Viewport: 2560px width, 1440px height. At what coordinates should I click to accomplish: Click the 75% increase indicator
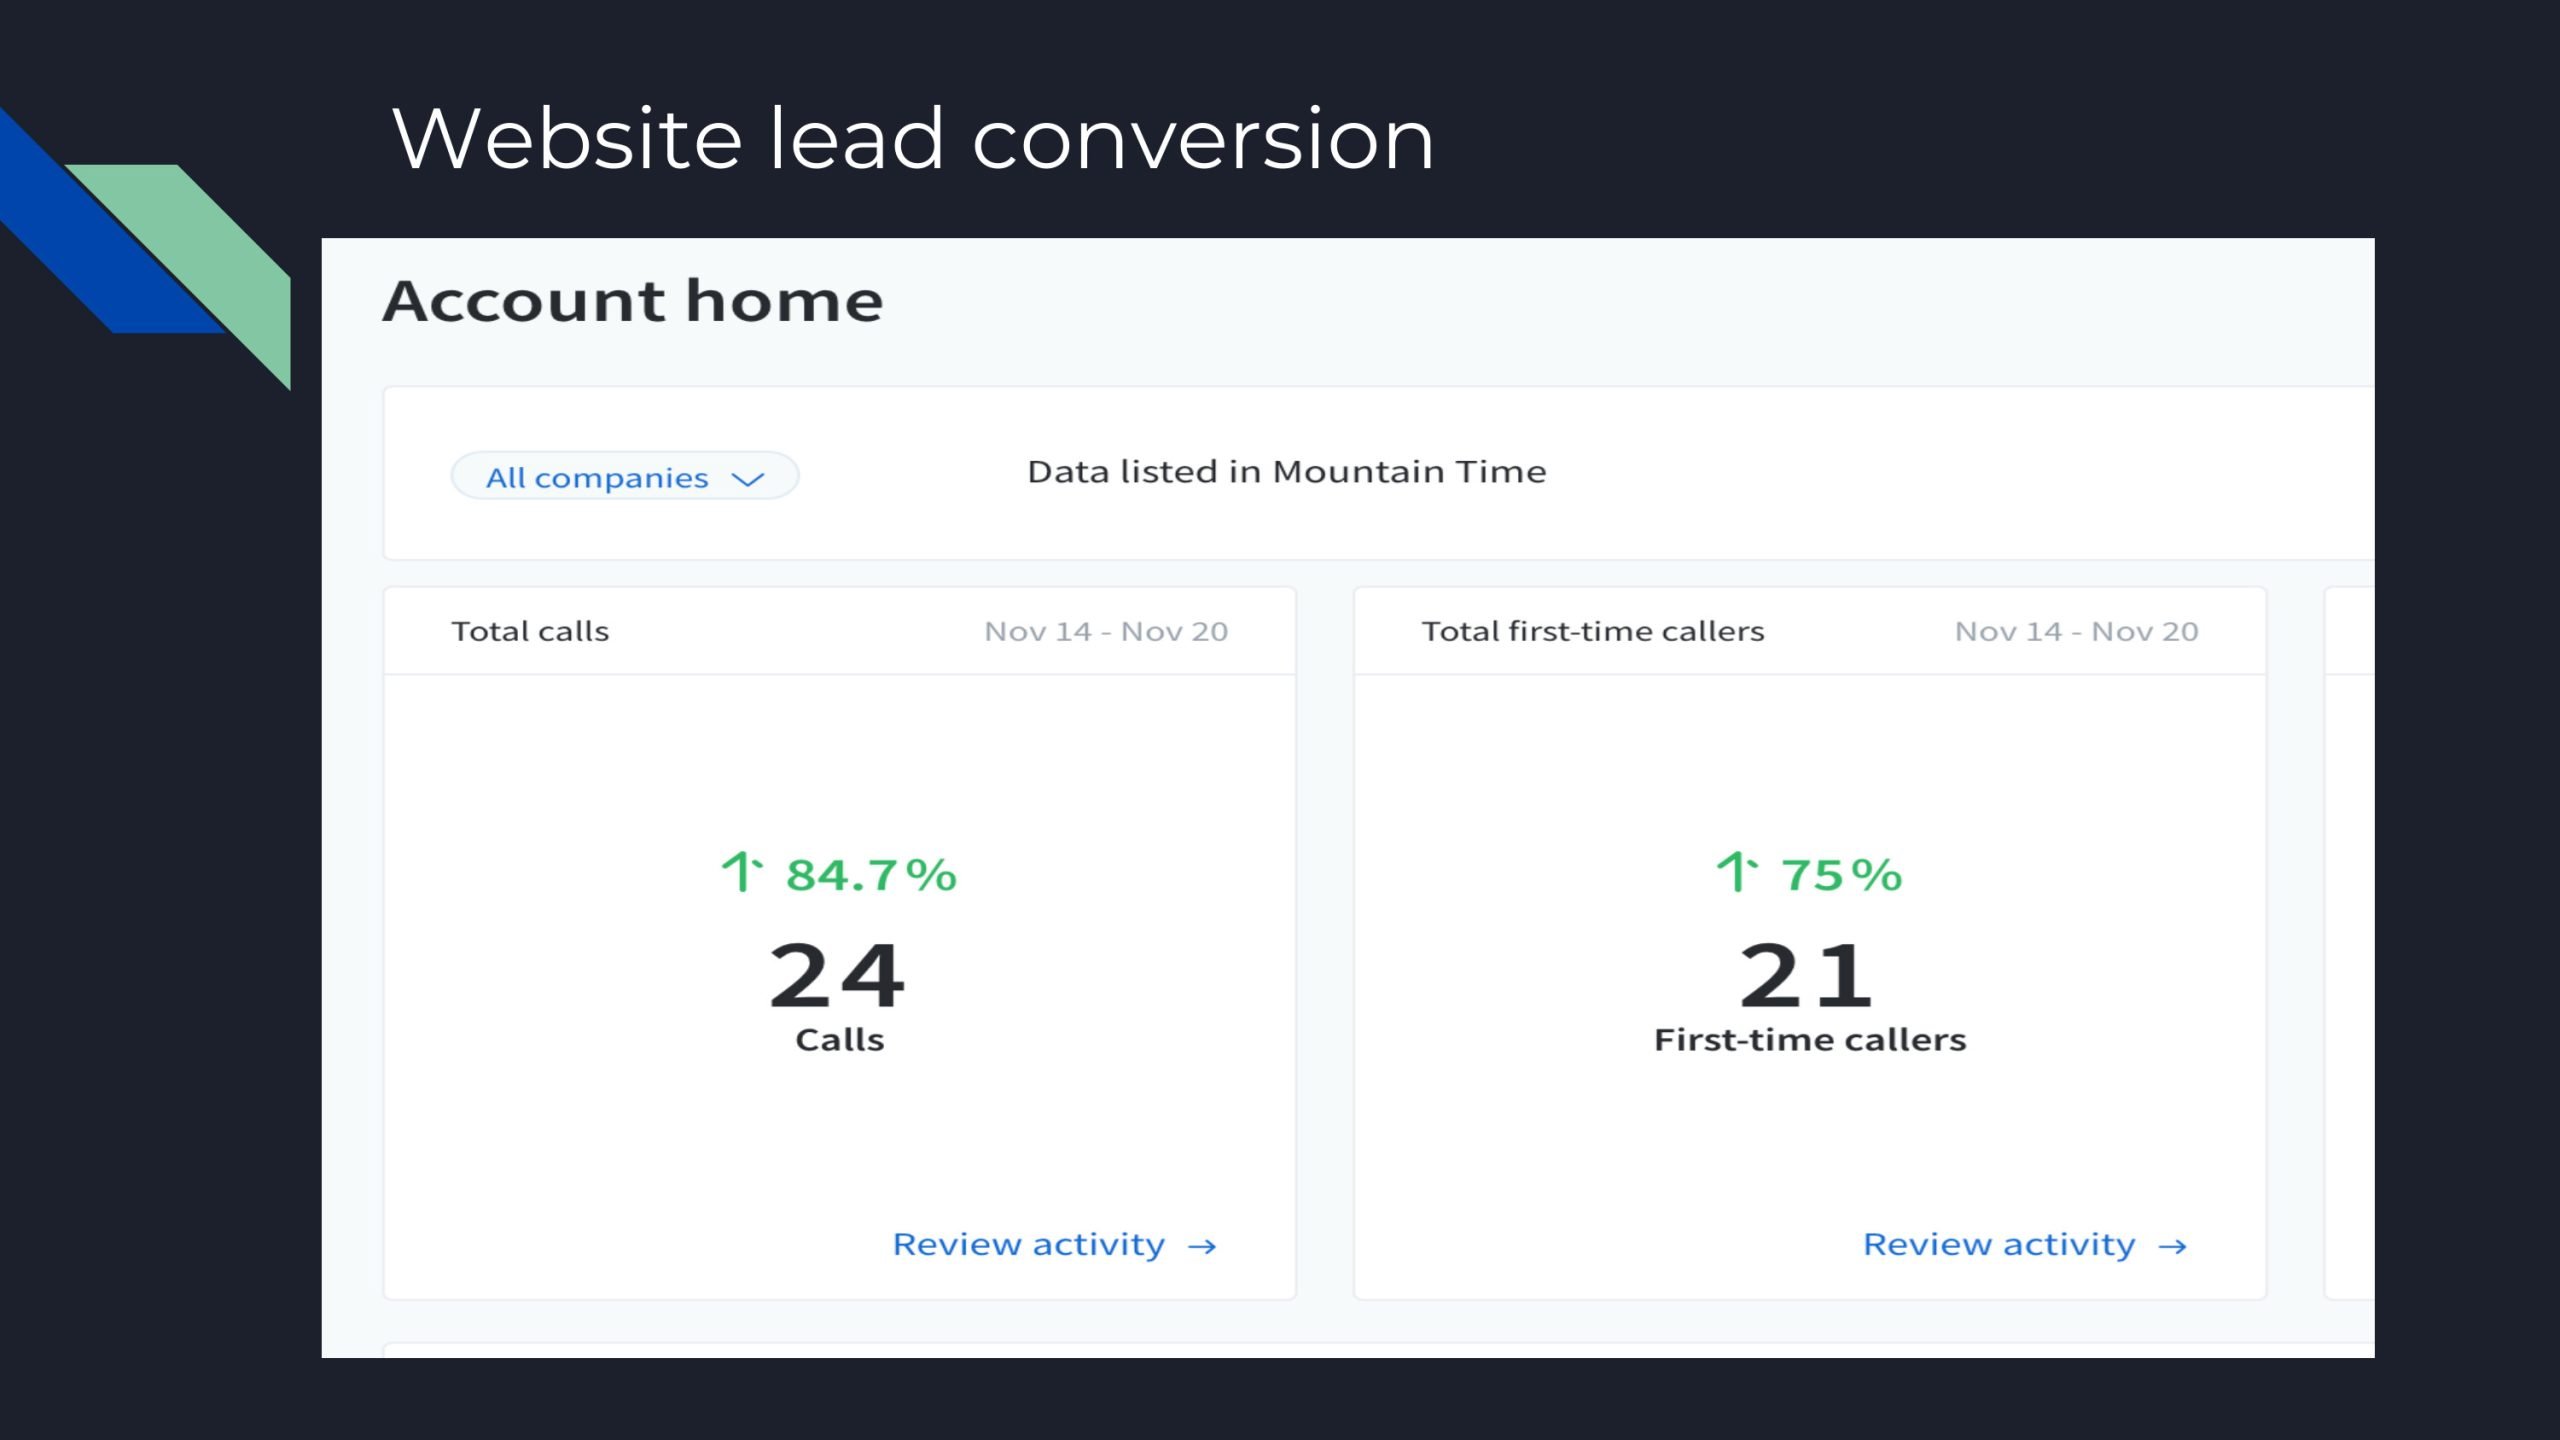coord(1841,875)
